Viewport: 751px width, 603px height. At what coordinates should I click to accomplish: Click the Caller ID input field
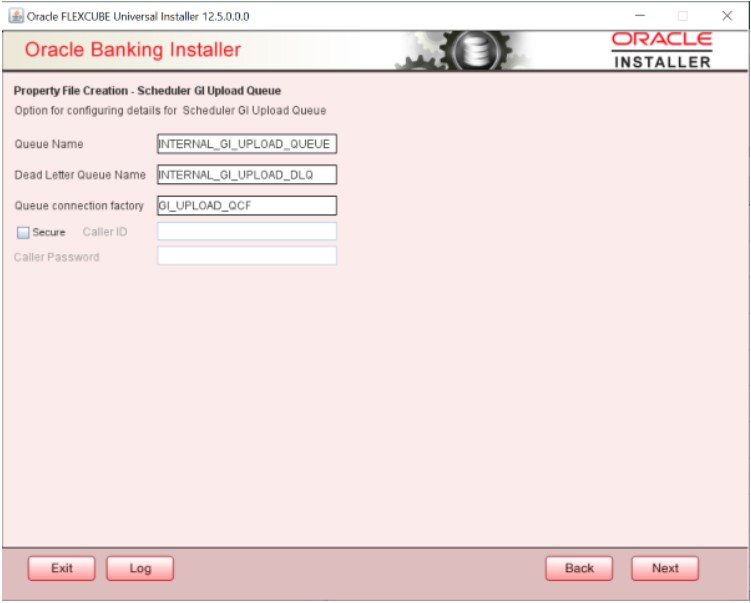247,231
